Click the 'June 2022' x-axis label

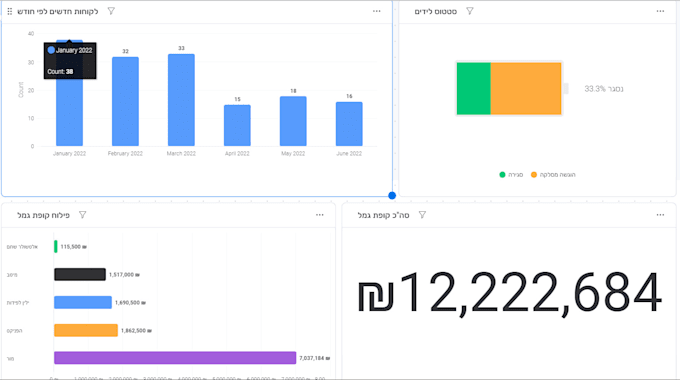coord(349,154)
